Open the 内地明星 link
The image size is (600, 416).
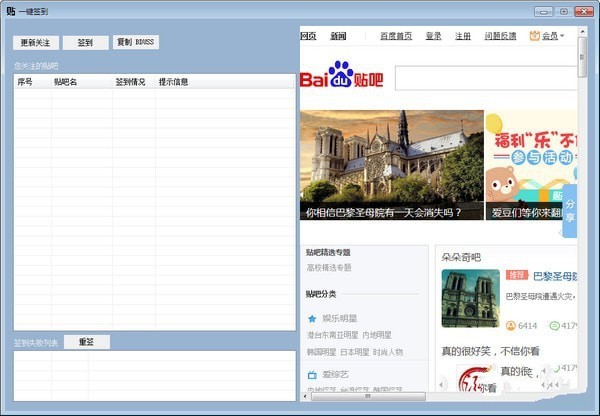coord(377,335)
